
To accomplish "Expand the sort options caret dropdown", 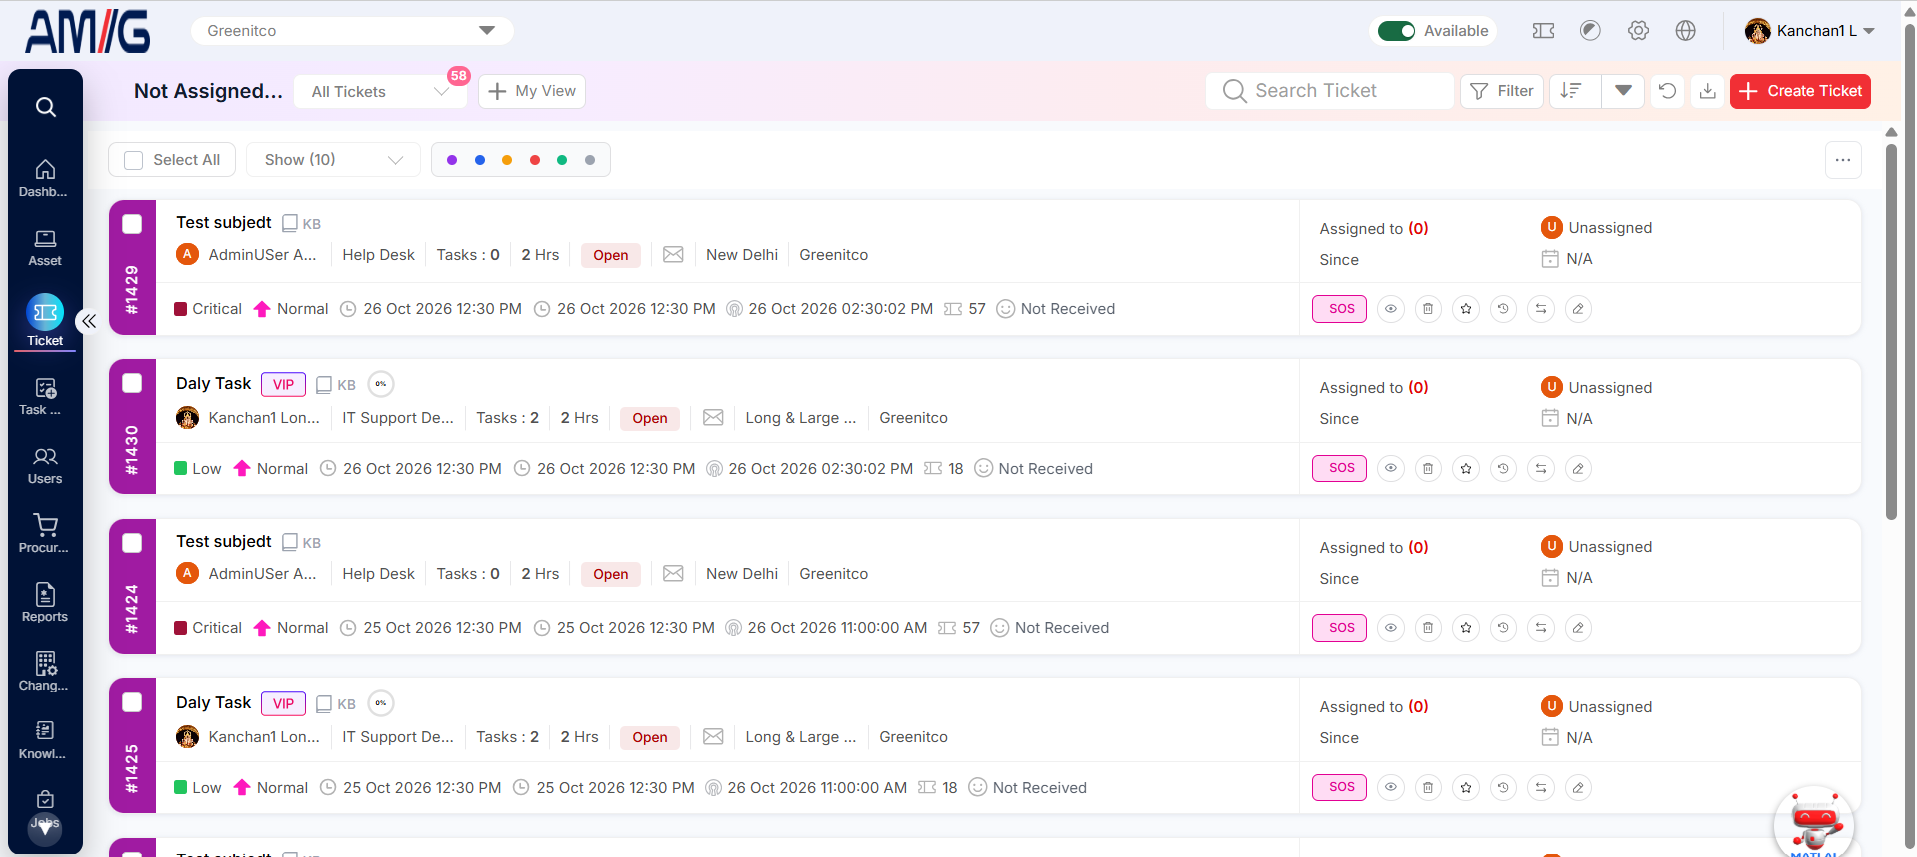I will [1623, 91].
